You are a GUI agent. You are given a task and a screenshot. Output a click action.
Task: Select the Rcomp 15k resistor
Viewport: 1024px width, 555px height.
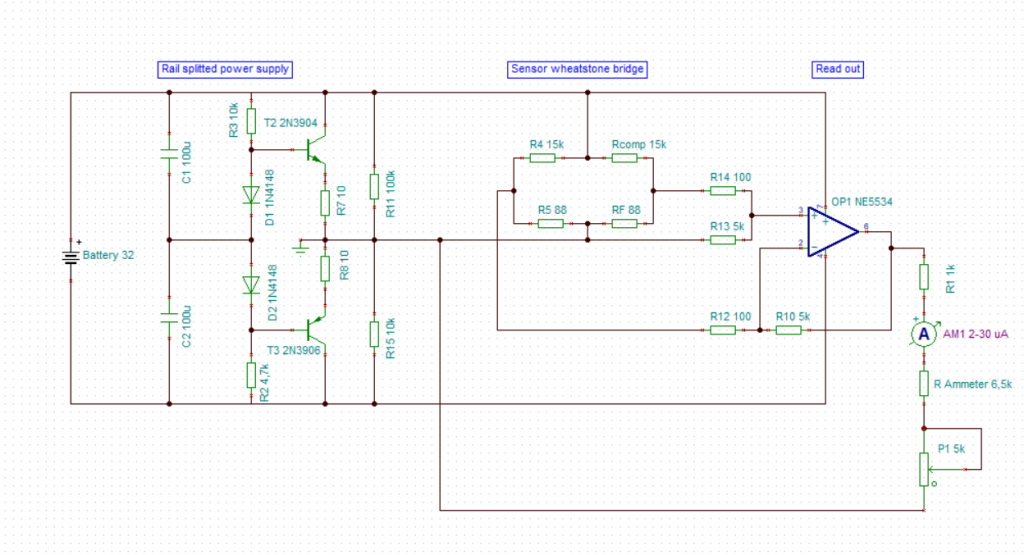pos(626,157)
